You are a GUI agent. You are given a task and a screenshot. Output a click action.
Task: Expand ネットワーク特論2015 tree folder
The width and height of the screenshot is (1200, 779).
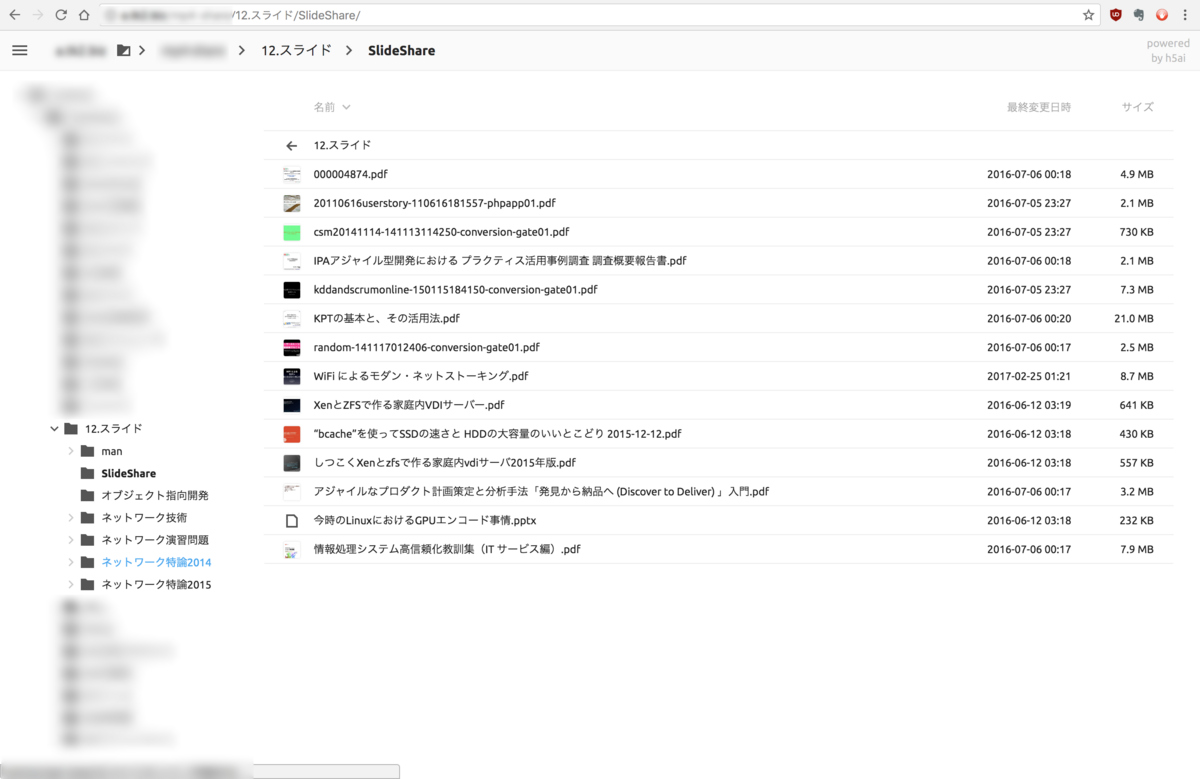click(x=71, y=584)
